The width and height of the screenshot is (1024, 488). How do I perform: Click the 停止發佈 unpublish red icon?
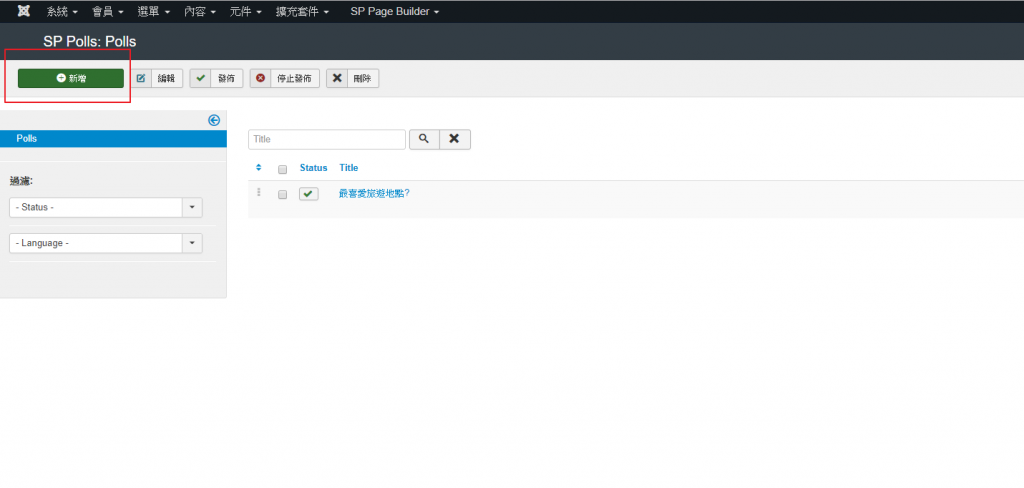261,78
